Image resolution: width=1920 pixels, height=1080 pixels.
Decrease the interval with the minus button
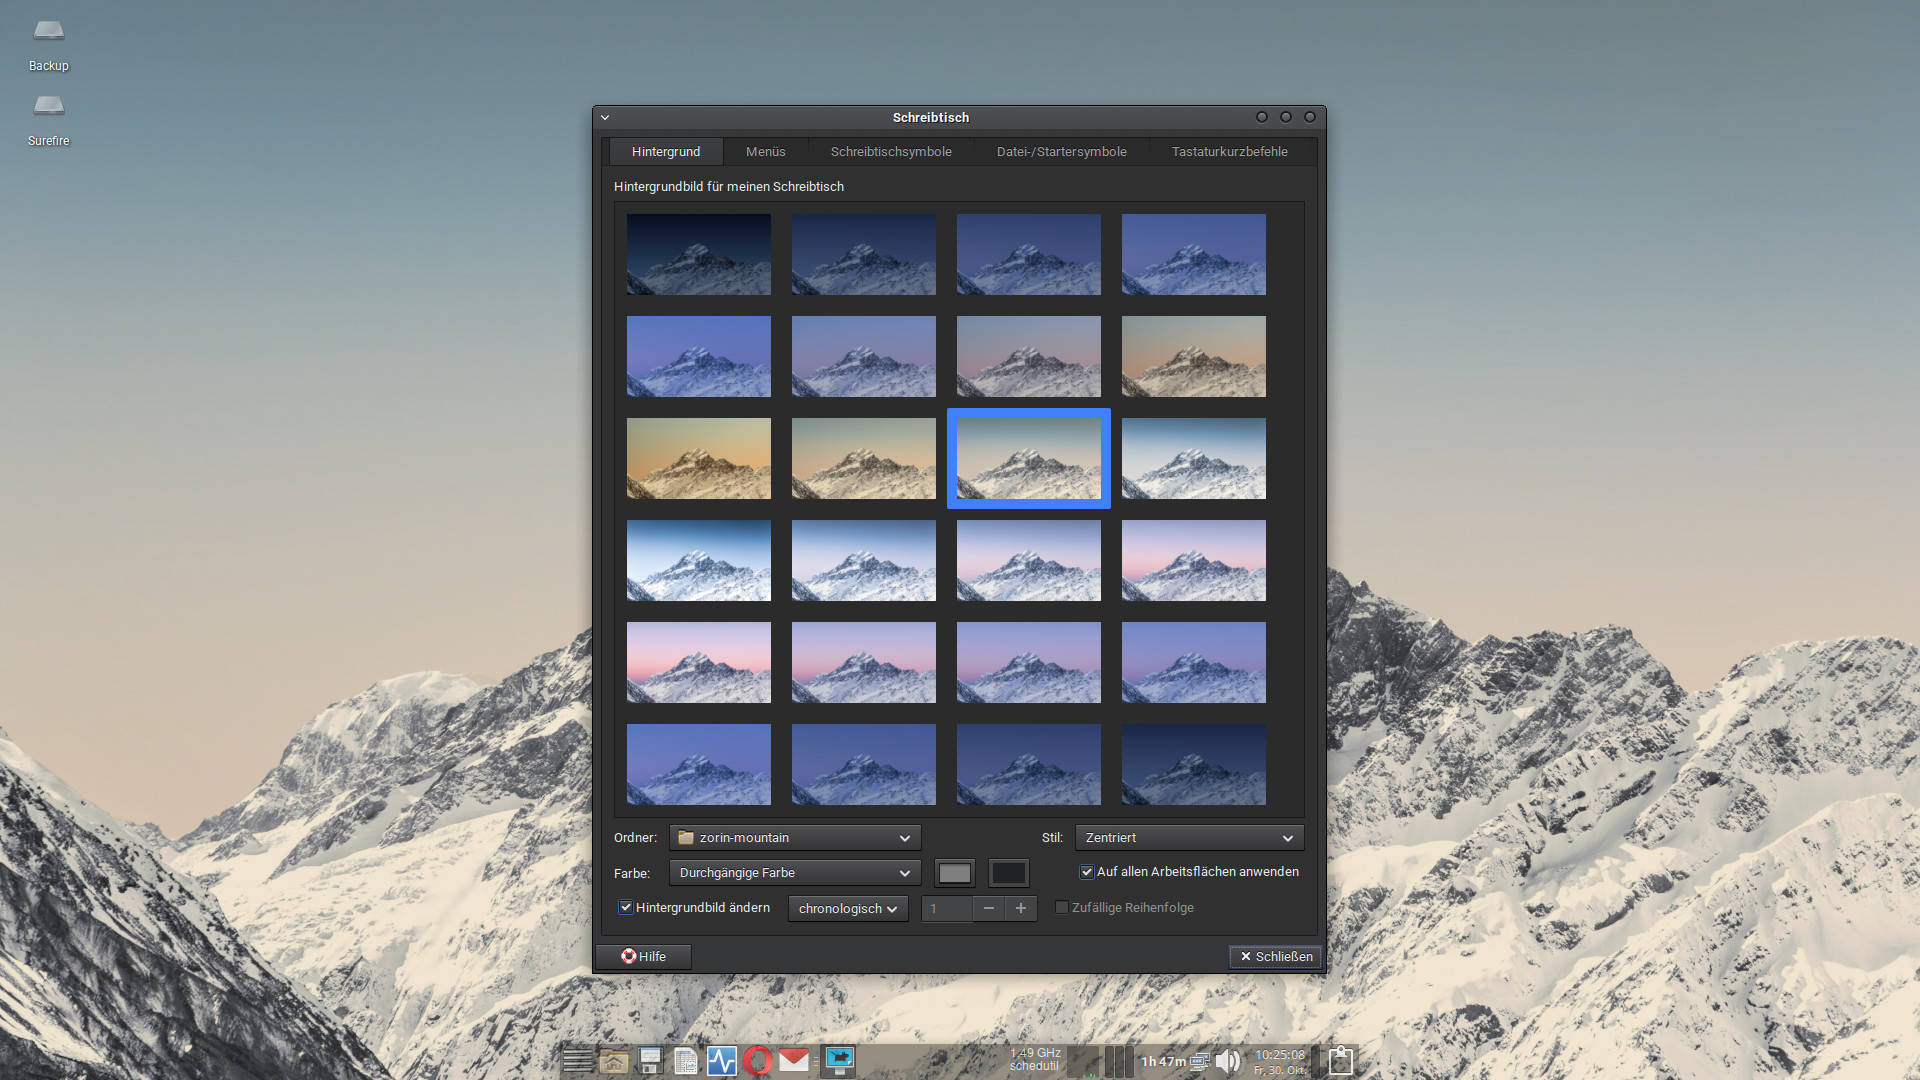pos(989,908)
